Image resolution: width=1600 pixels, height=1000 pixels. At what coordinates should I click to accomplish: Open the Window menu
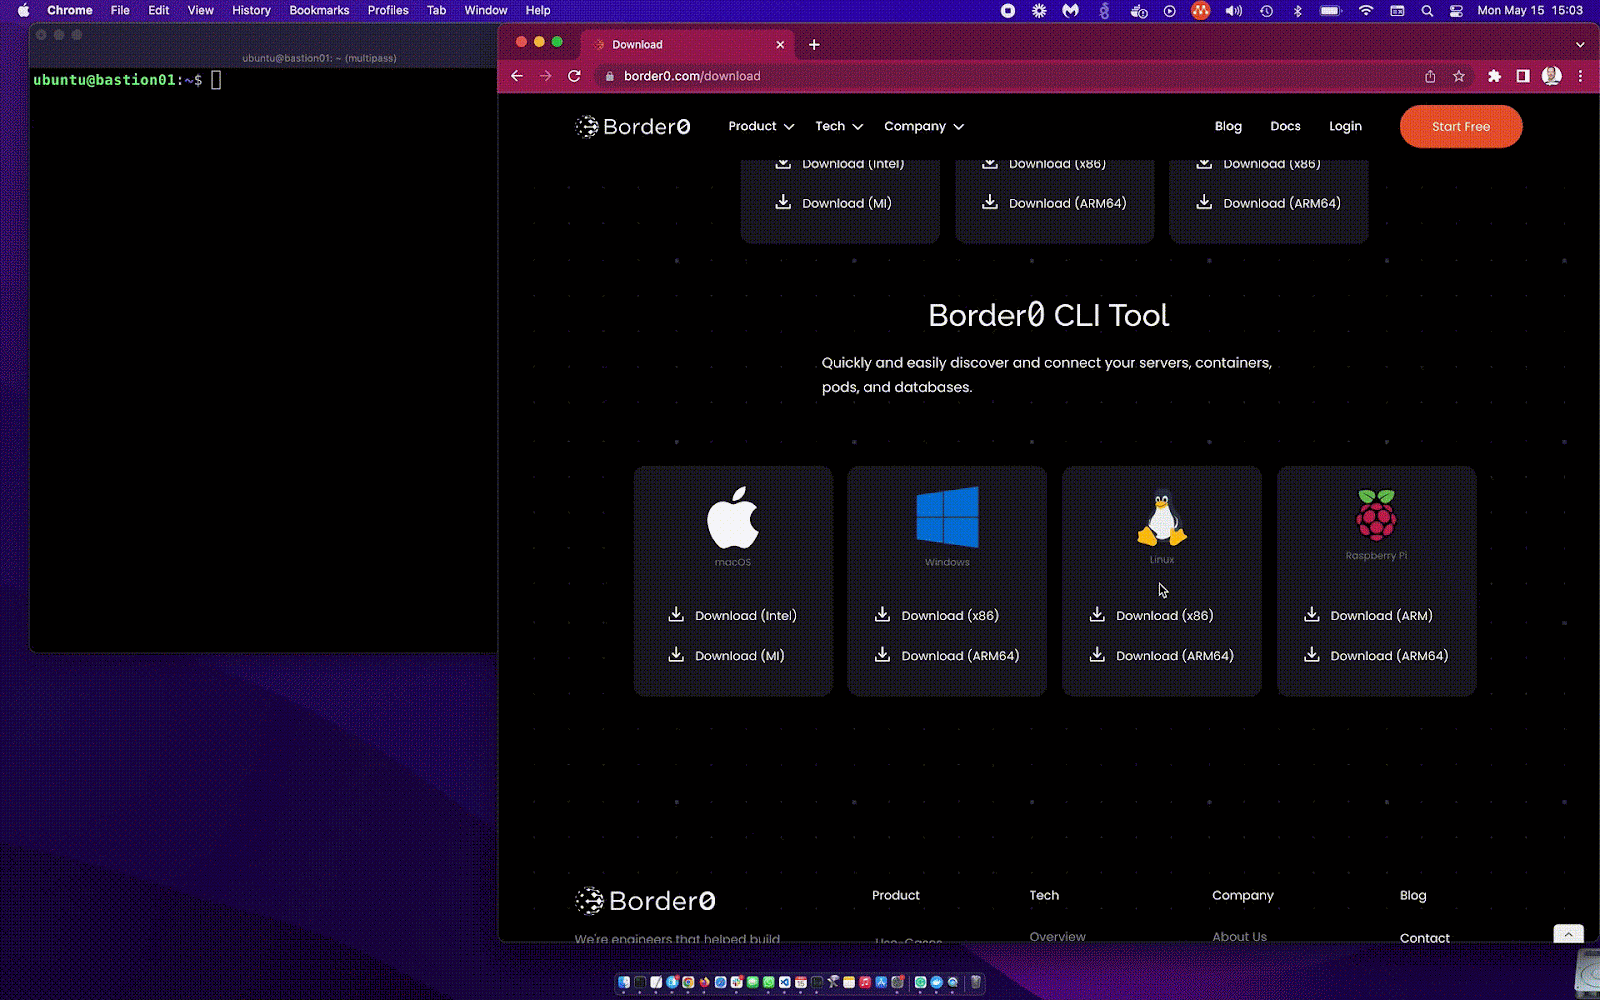click(486, 11)
